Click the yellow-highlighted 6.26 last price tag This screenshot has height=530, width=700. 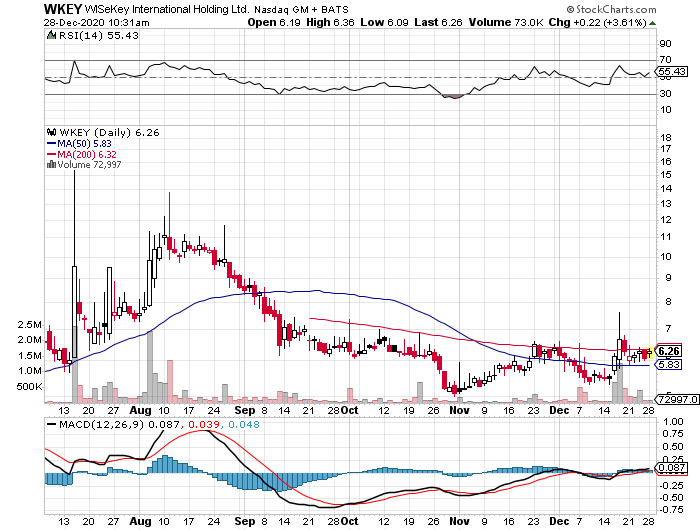click(668, 351)
